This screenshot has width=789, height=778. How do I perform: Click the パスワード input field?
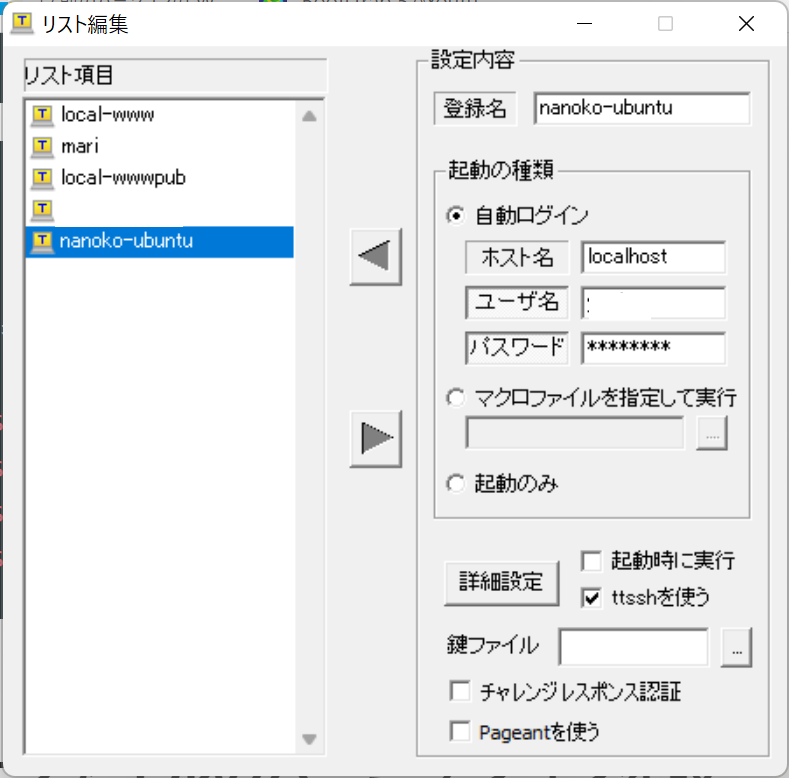point(653,348)
